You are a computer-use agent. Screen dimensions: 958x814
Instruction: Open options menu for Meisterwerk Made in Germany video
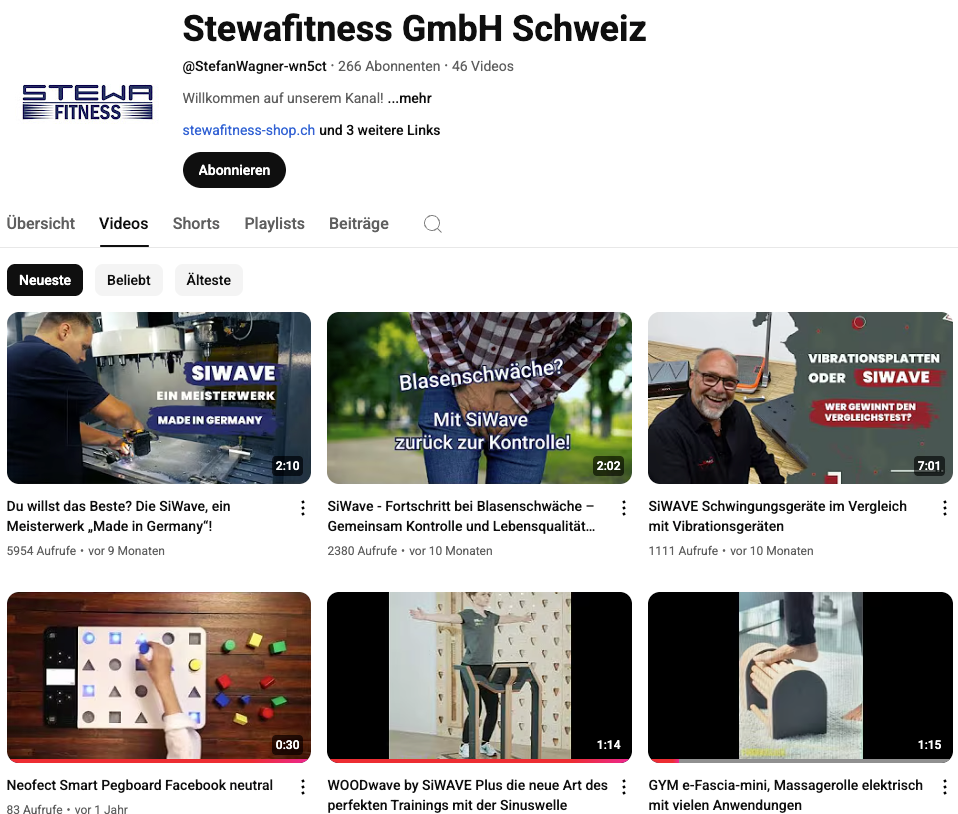coord(303,508)
